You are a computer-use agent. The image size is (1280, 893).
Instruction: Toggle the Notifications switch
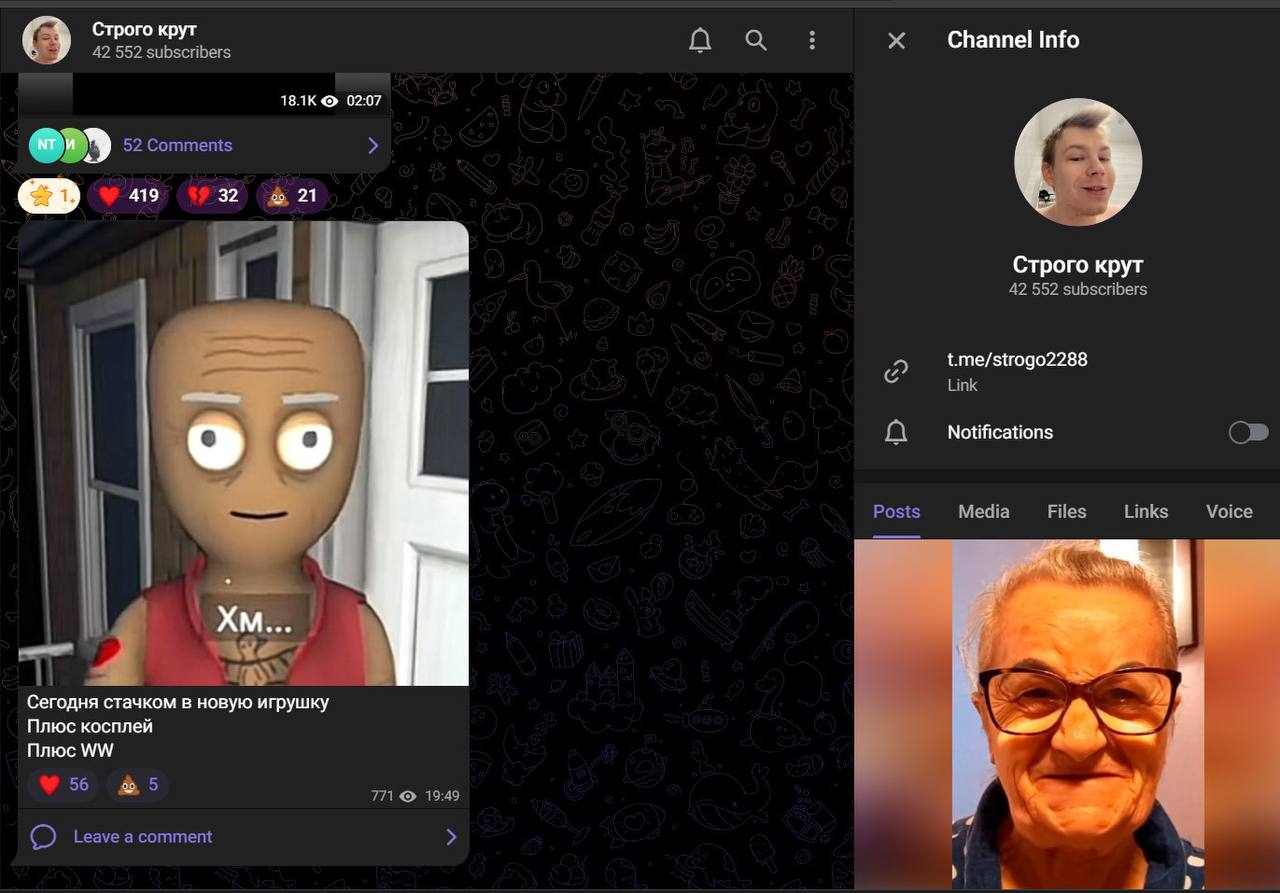click(1248, 432)
